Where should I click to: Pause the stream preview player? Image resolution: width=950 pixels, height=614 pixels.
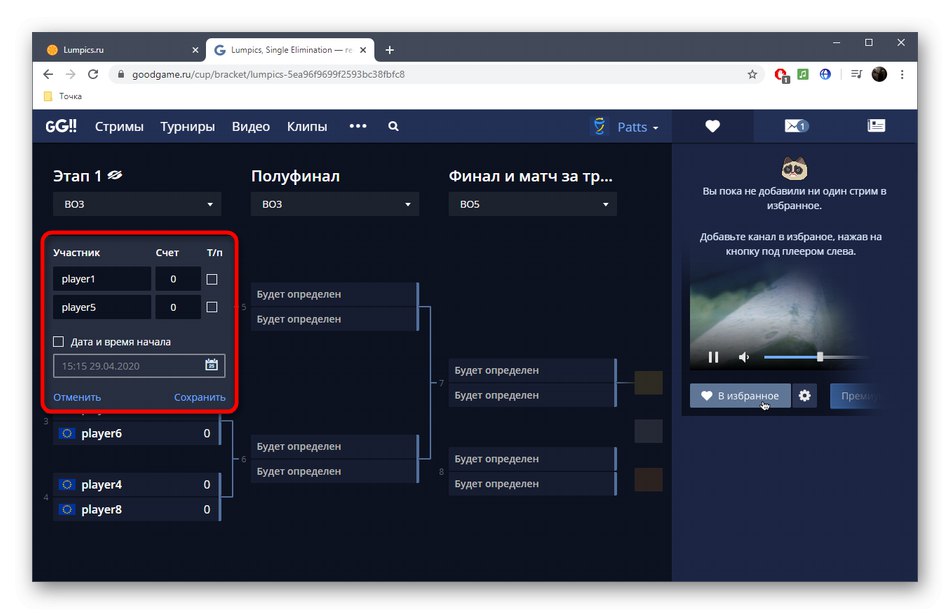(x=714, y=357)
